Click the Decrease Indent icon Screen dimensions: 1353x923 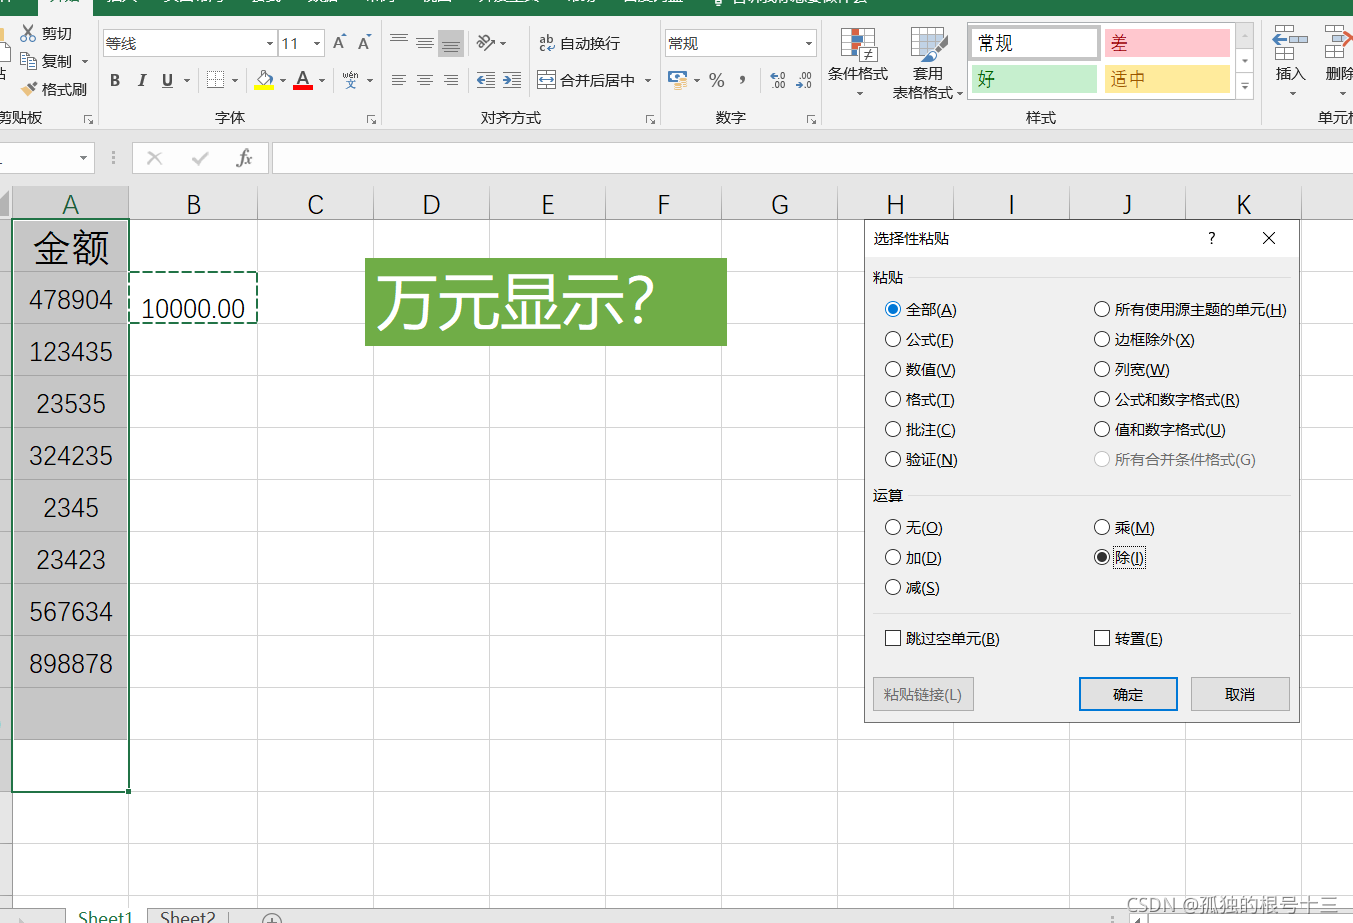point(486,80)
